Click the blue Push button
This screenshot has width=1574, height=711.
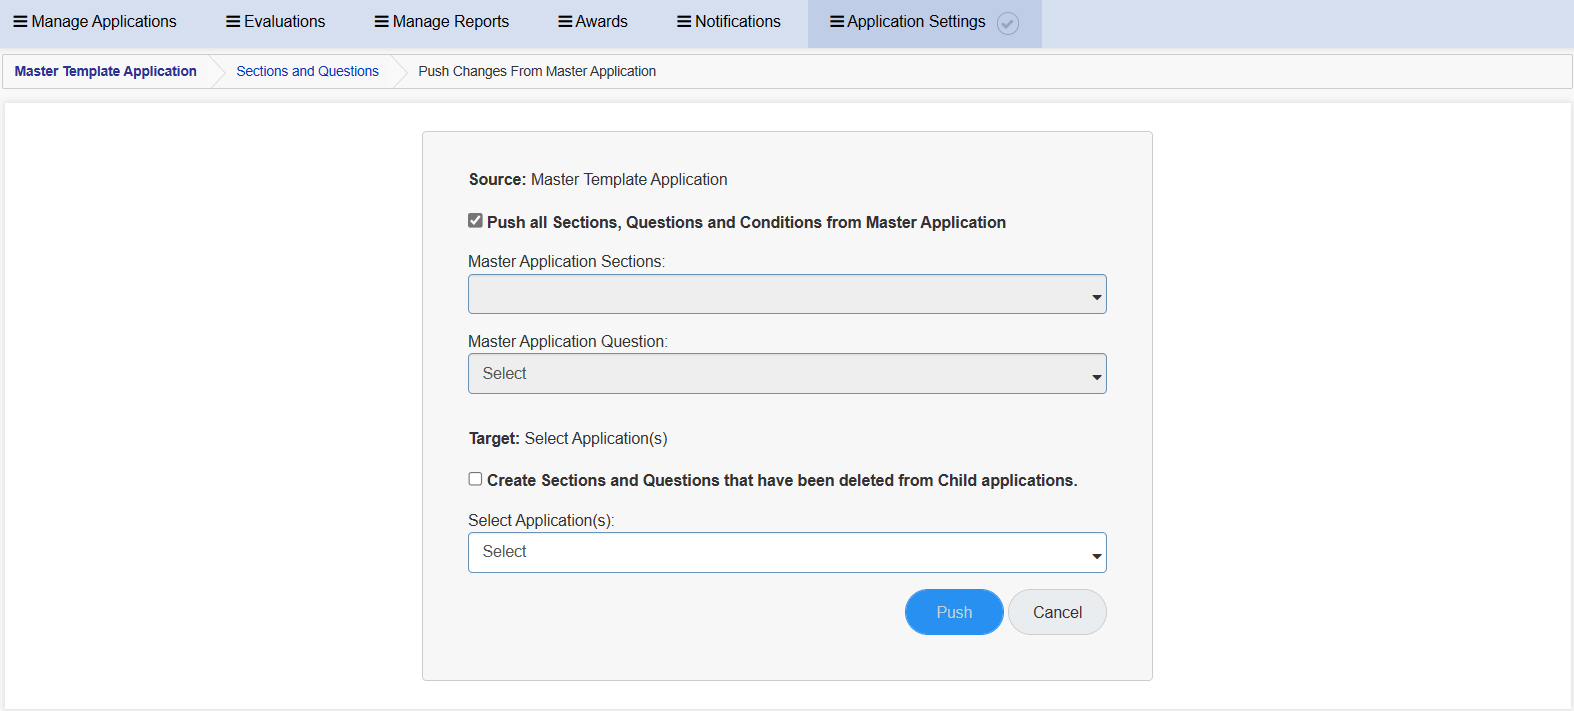(x=954, y=612)
